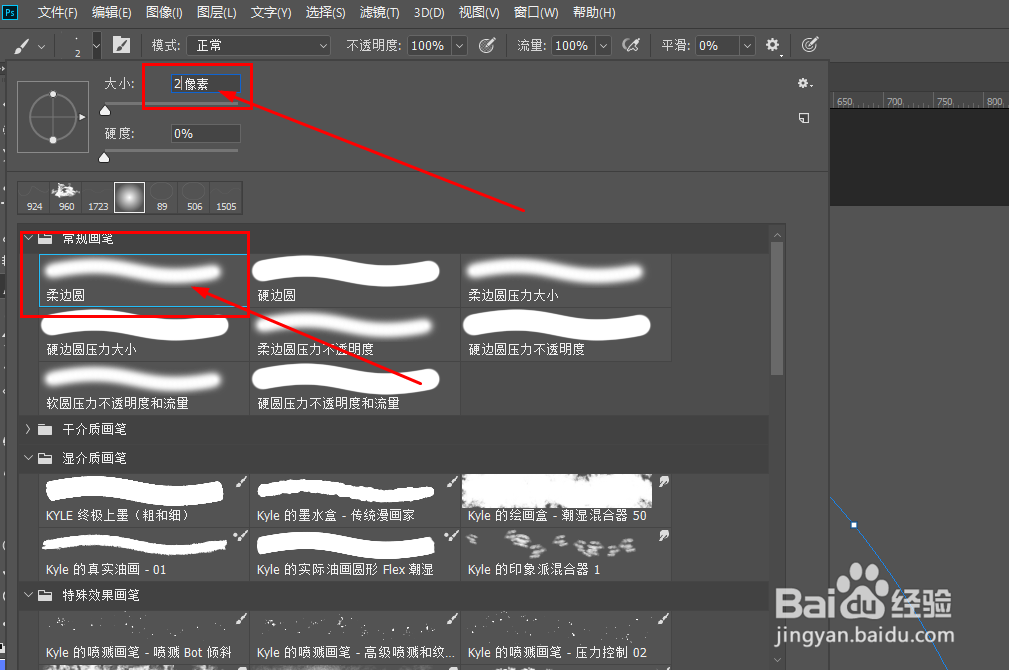Open the 不透明度 slider dropdown arrow

[459, 46]
